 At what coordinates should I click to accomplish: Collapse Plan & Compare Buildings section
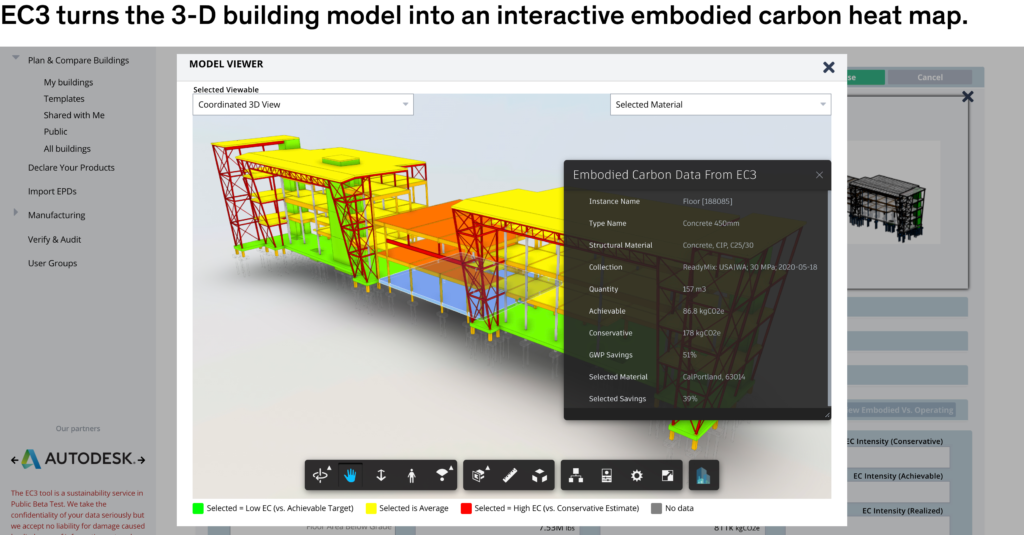(16, 58)
